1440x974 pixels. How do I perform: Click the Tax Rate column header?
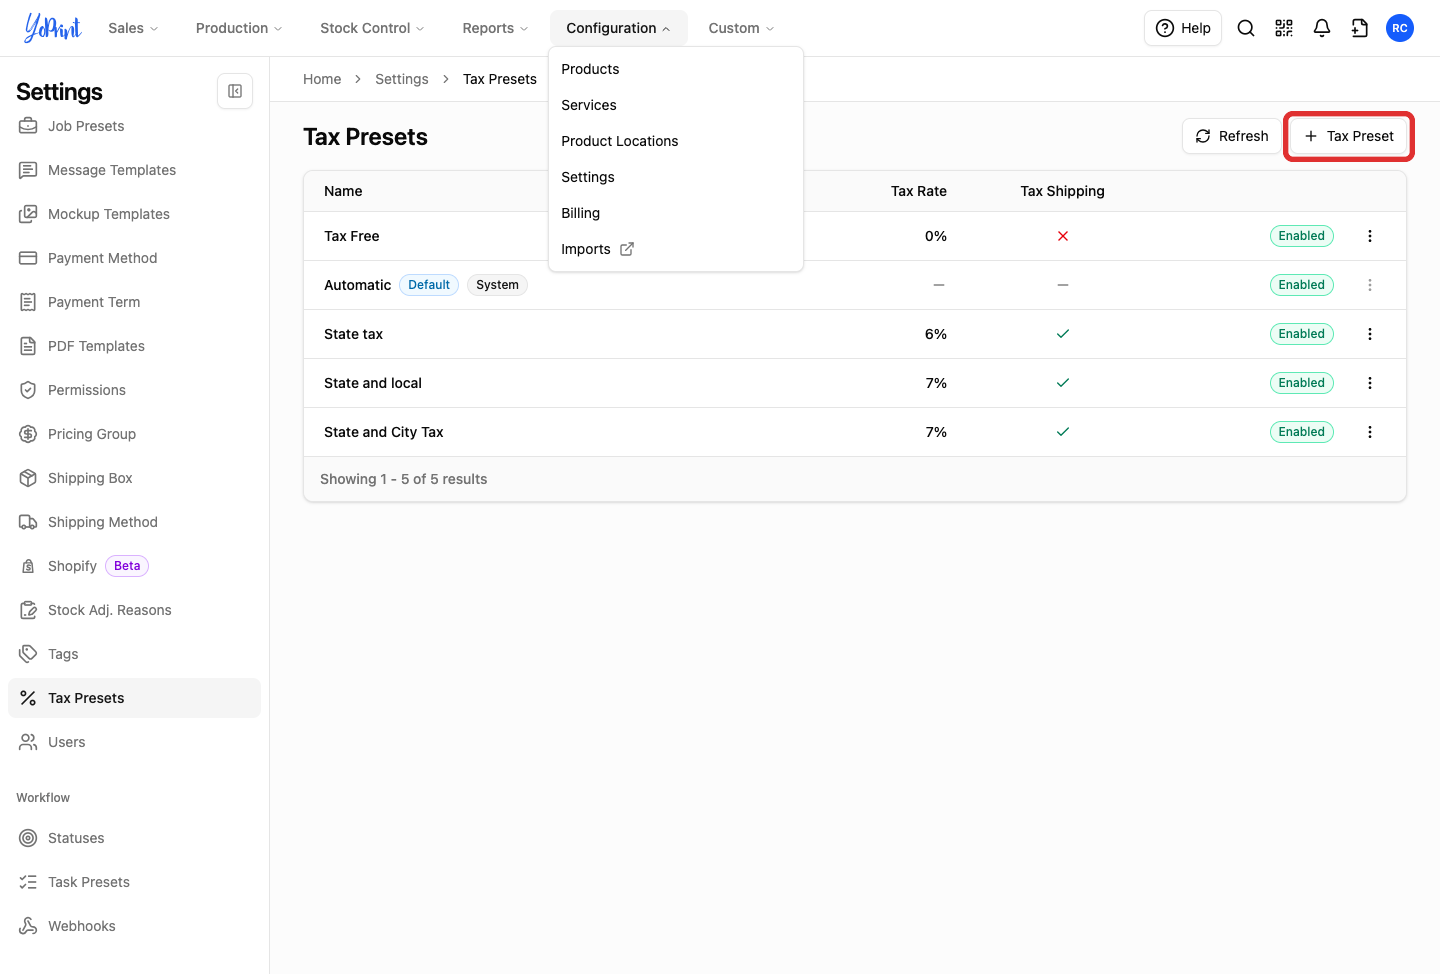[918, 191]
